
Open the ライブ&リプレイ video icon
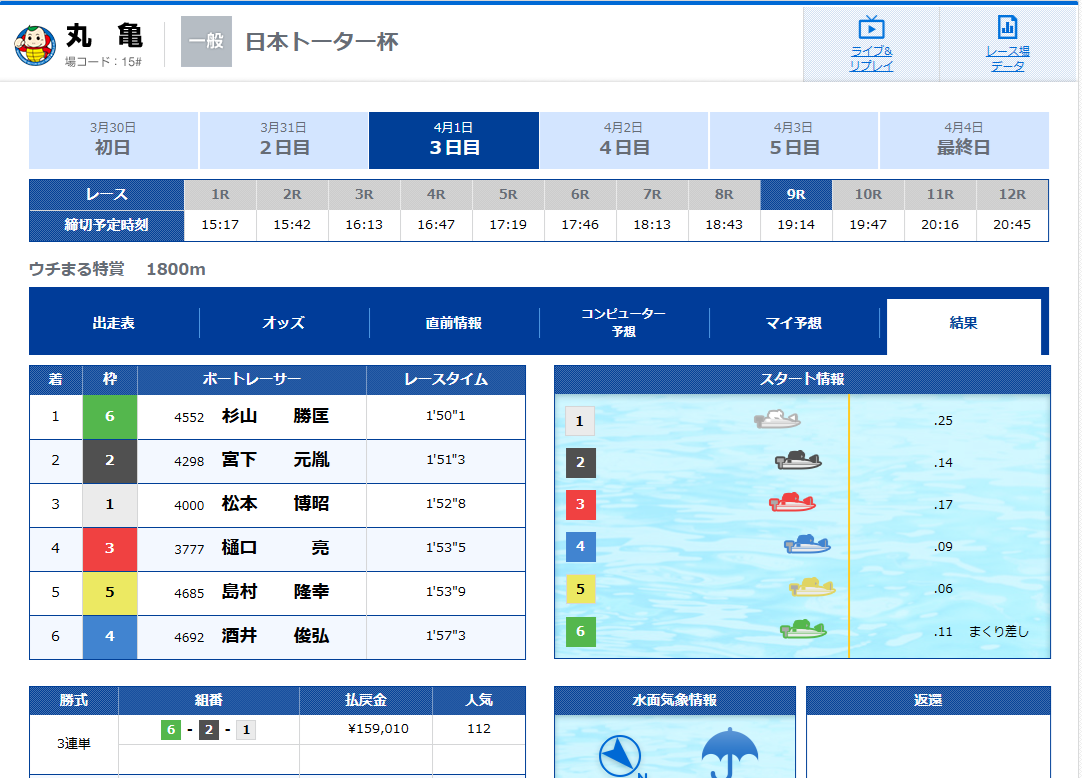point(872,28)
